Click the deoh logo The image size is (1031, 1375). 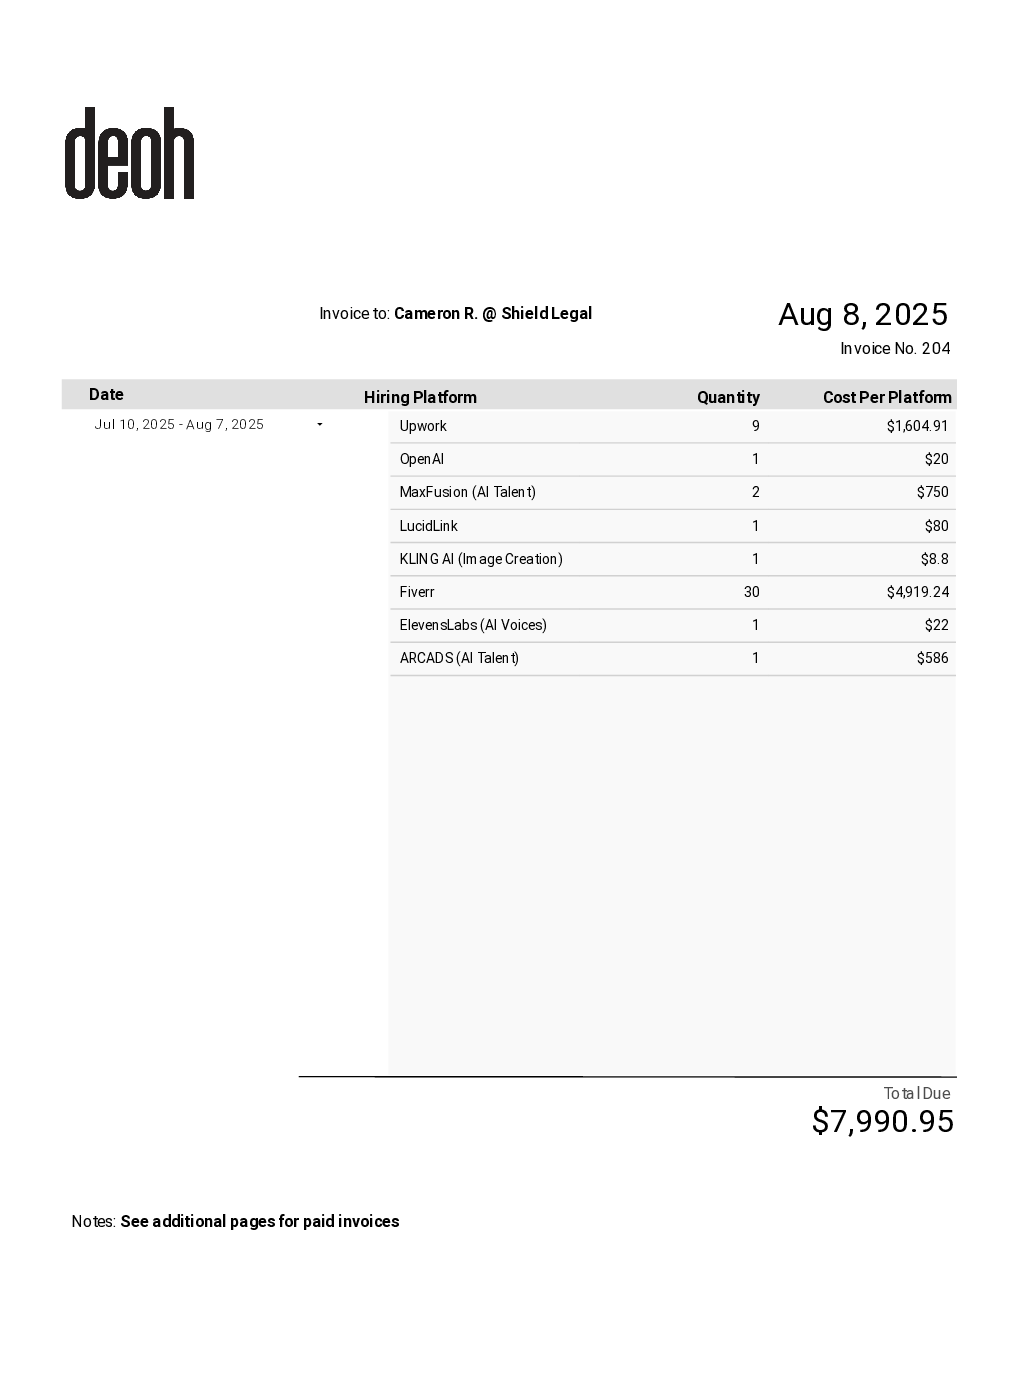click(129, 154)
